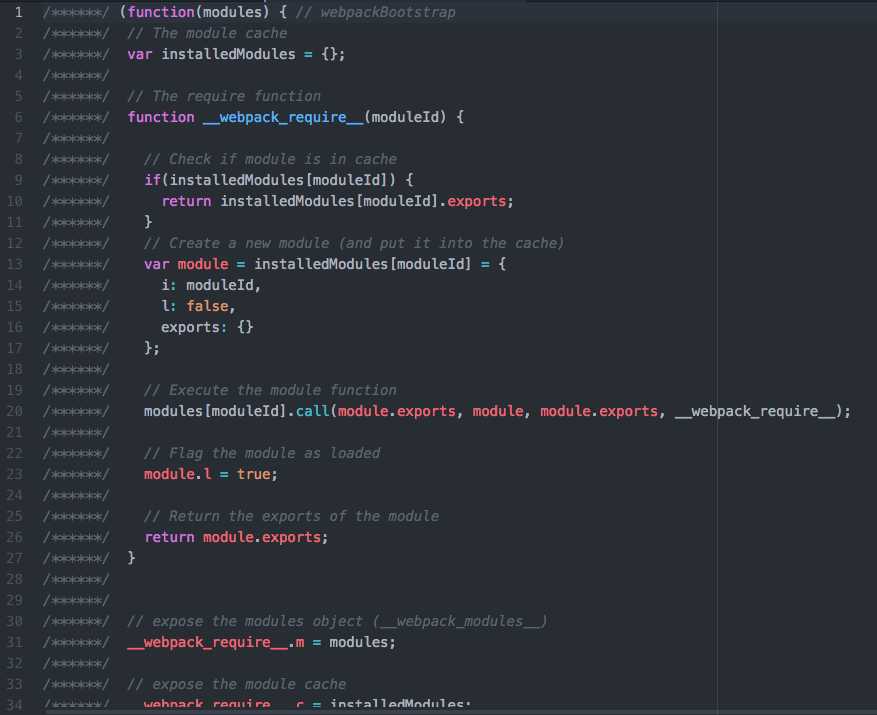Click 'false' value on line 15
Image resolution: width=877 pixels, height=715 pixels.
(x=207, y=306)
